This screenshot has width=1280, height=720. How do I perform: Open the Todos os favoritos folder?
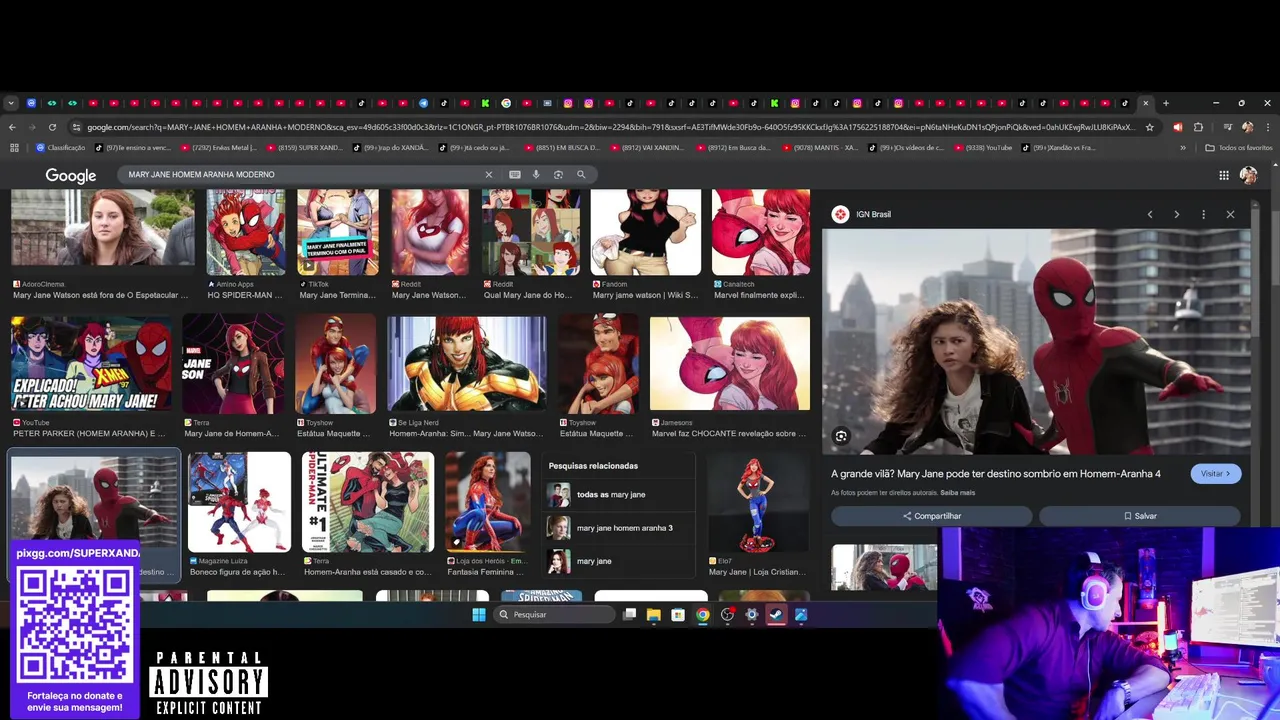pos(1239,148)
